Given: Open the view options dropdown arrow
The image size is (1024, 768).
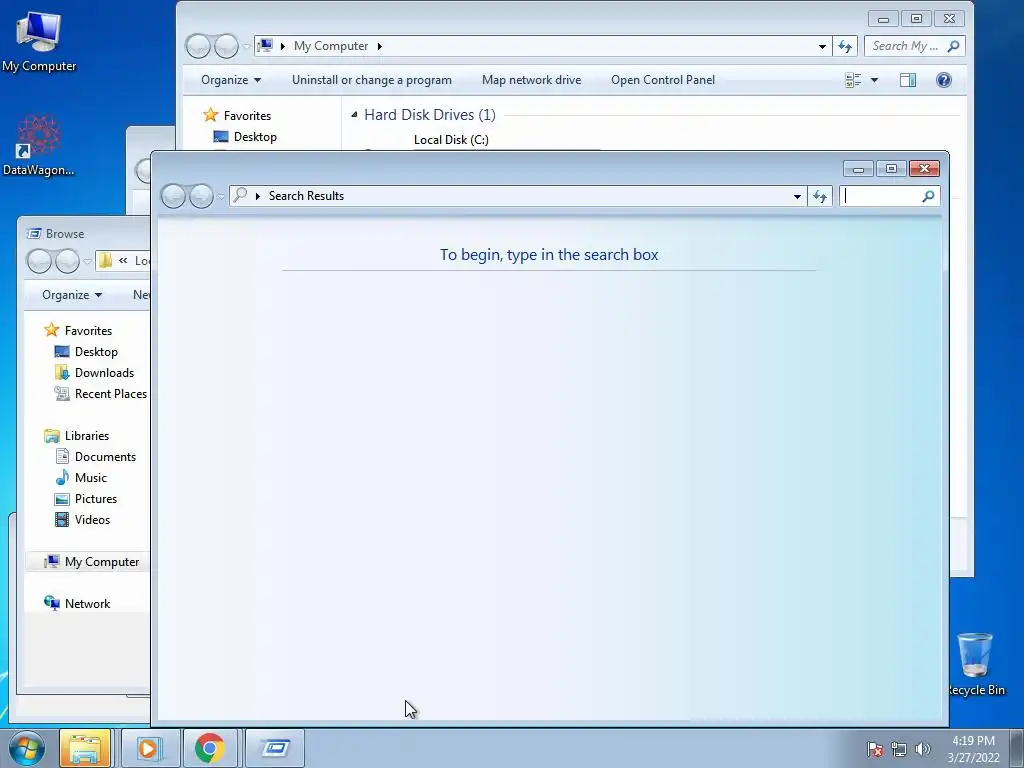Looking at the screenshot, I should [874, 80].
